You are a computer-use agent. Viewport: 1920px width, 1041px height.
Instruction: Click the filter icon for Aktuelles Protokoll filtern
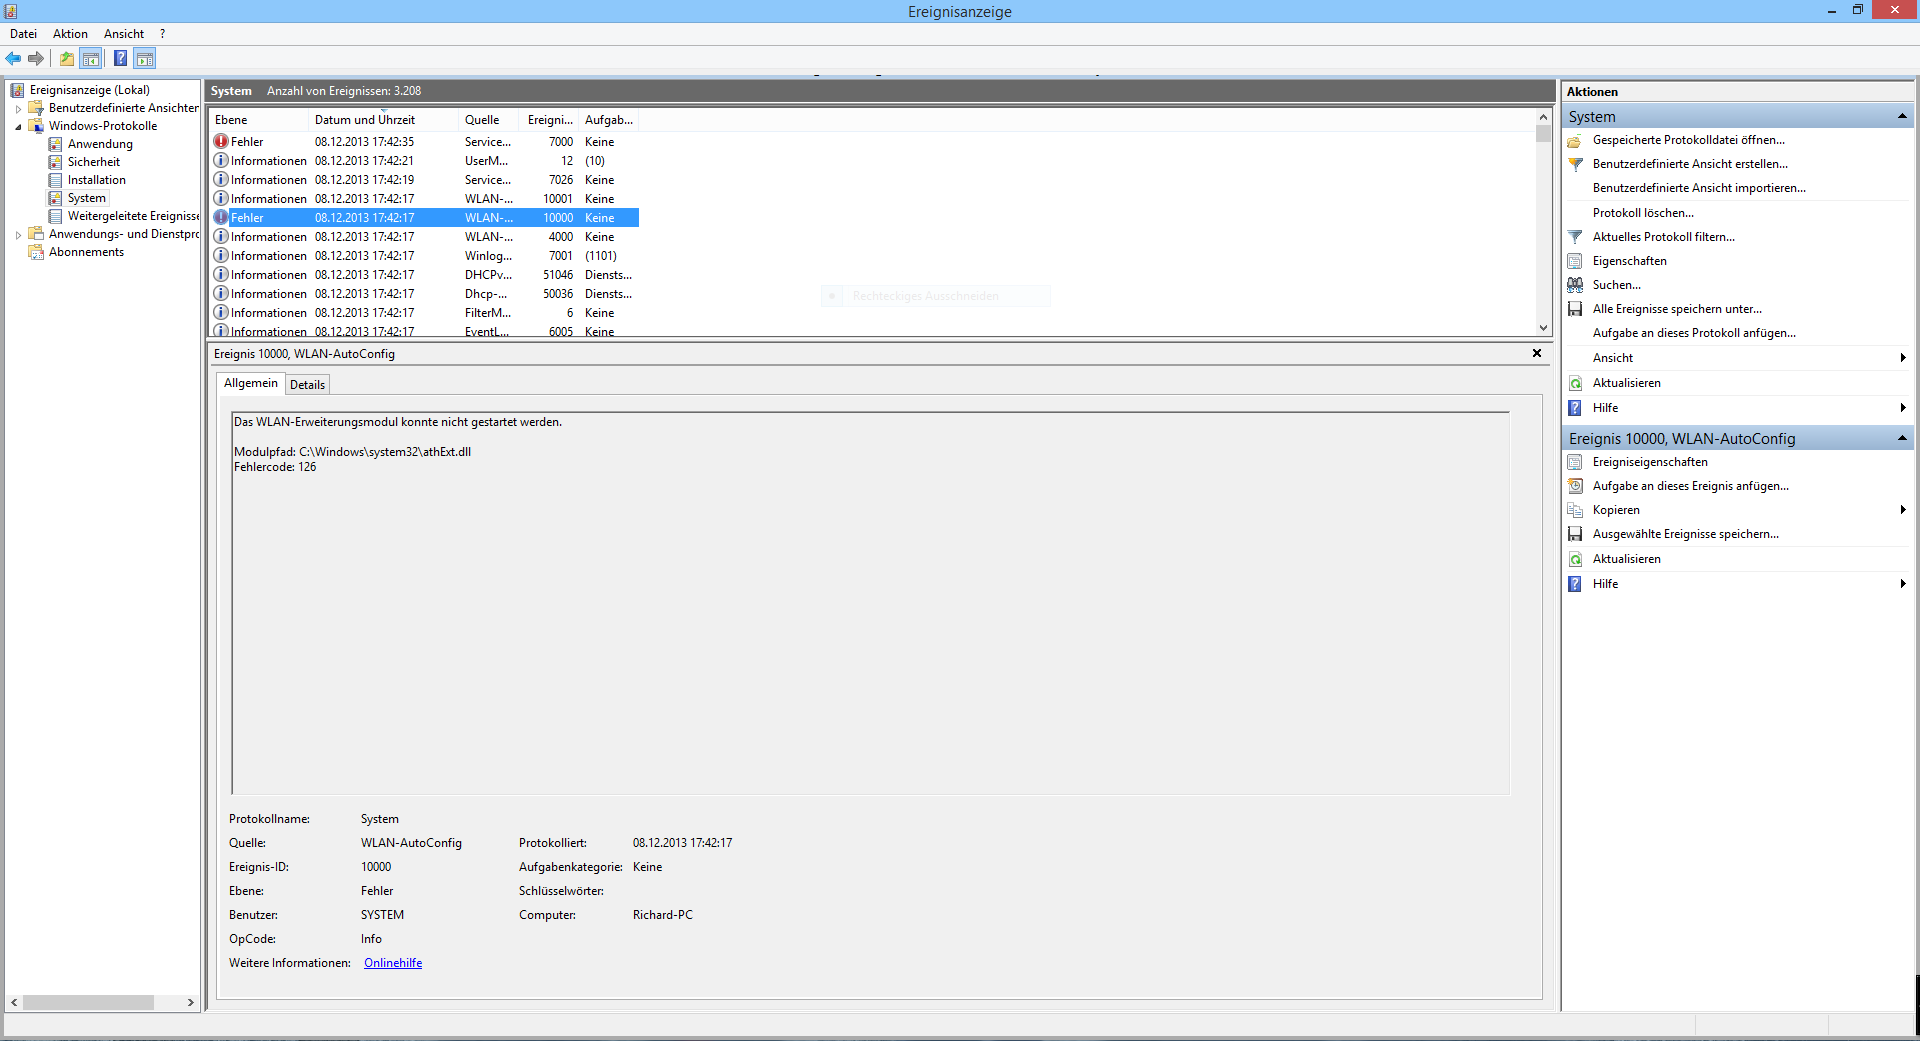pos(1575,237)
